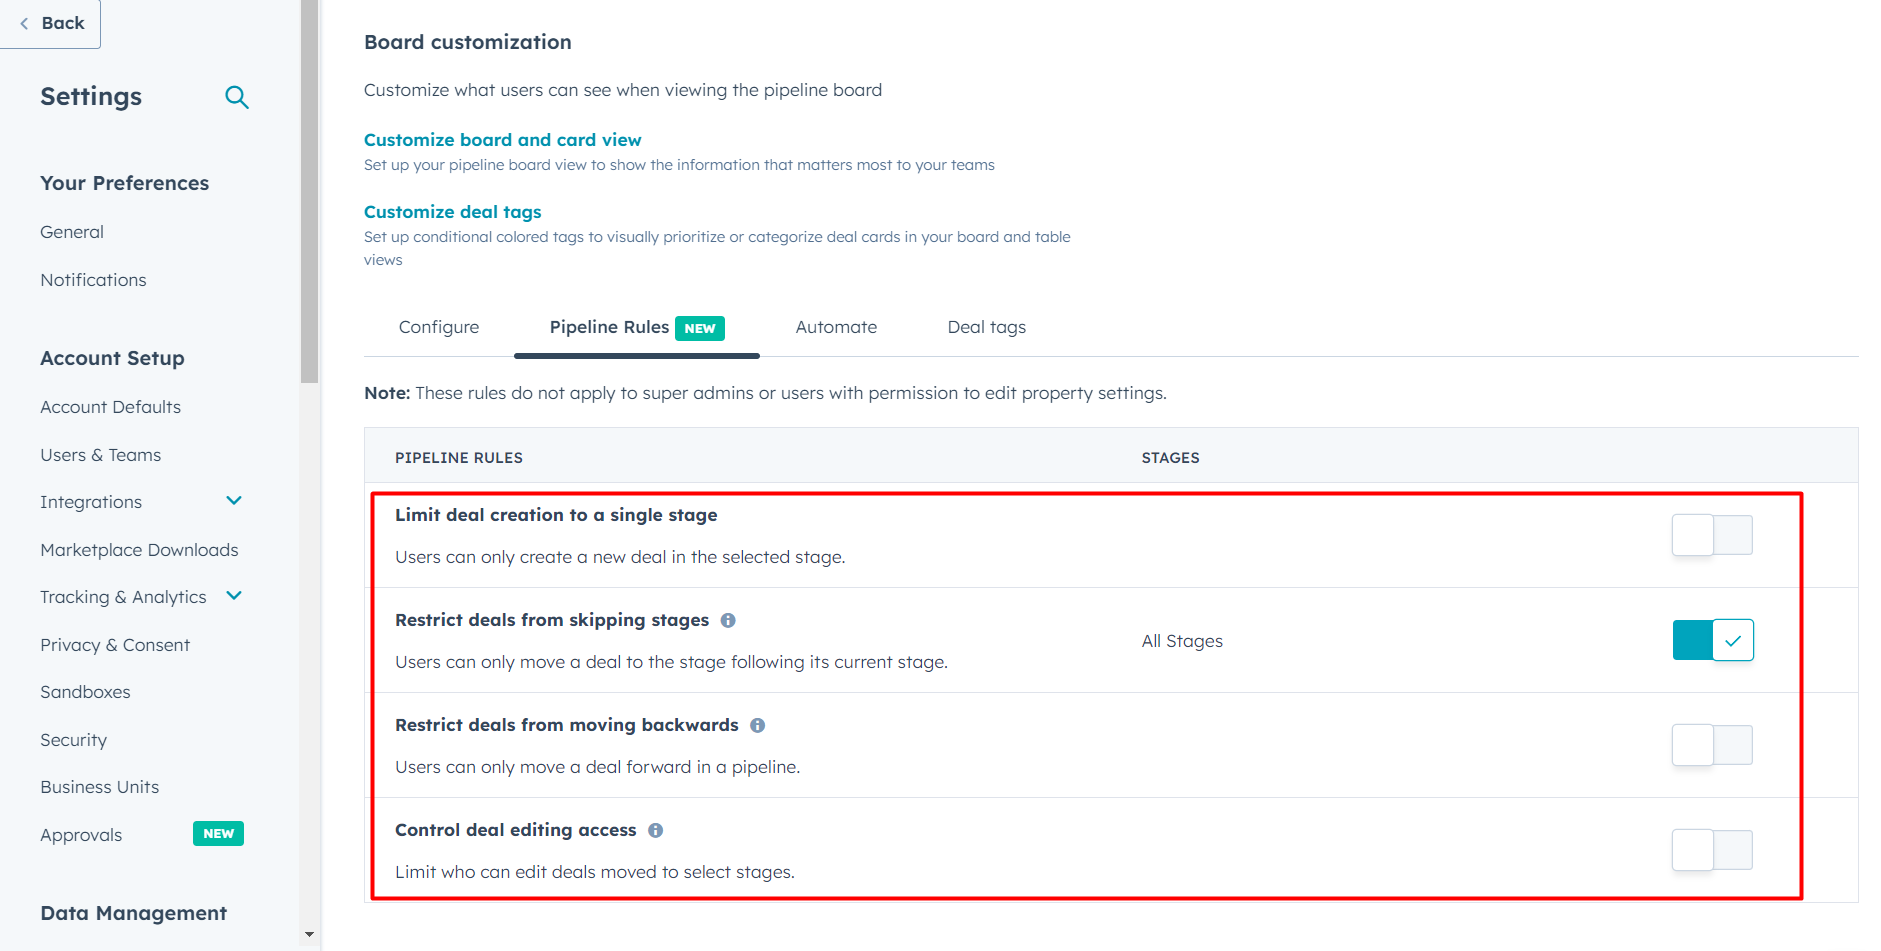
Task: Expand the Integrations menu section
Action: click(233, 500)
